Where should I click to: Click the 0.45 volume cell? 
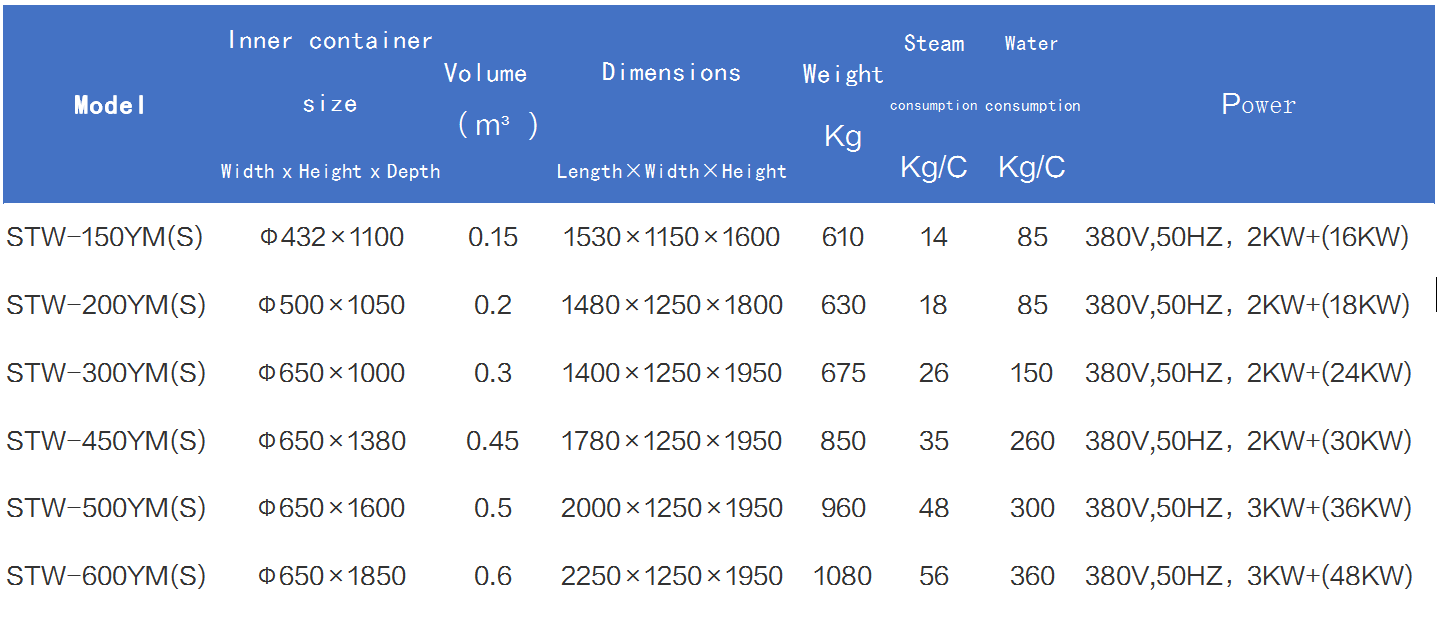(493, 441)
